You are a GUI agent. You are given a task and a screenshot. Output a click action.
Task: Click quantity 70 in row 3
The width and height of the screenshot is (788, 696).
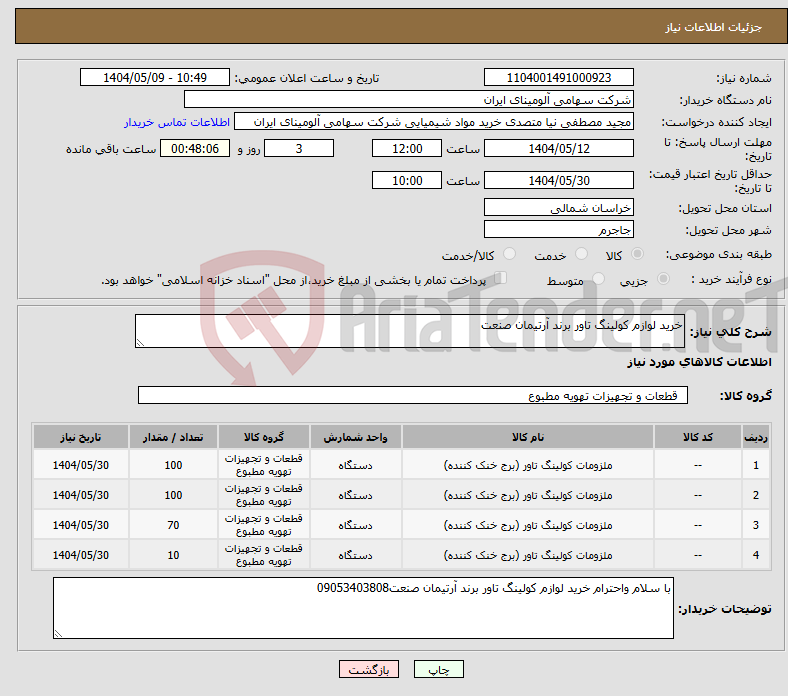[x=173, y=525]
